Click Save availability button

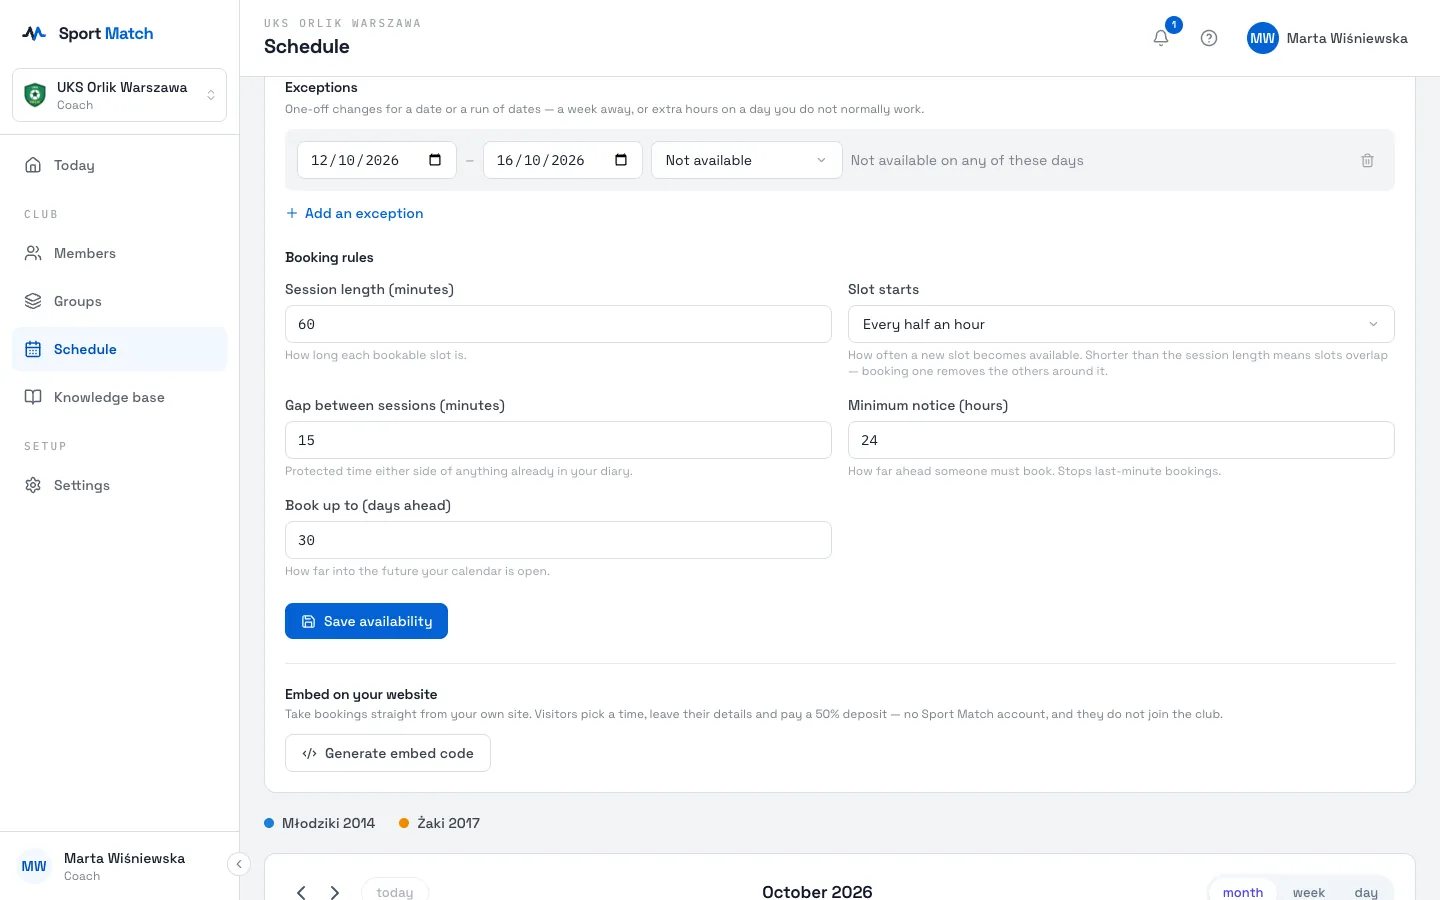[366, 621]
